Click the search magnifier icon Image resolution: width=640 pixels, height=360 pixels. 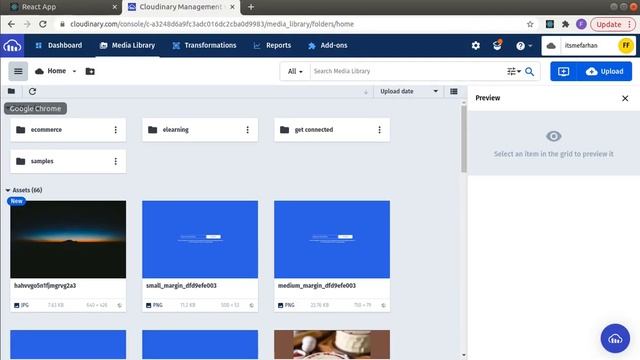coord(529,71)
